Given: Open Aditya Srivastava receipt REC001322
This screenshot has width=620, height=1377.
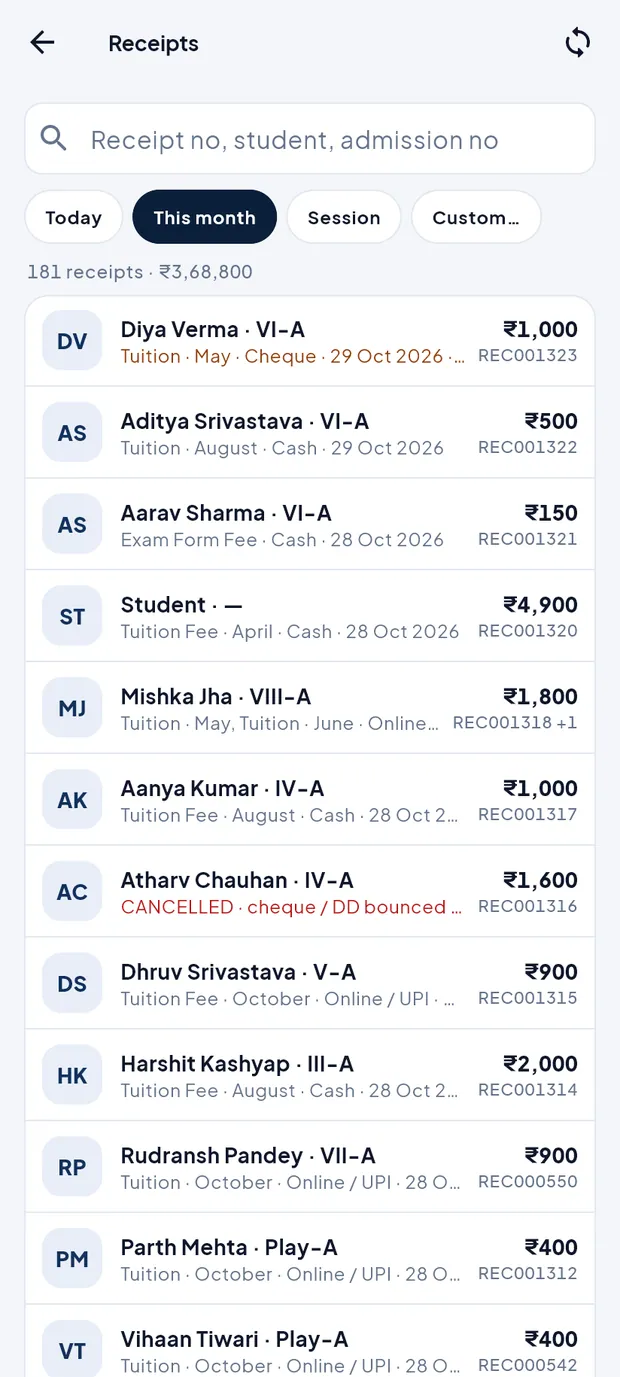Looking at the screenshot, I should pos(310,433).
